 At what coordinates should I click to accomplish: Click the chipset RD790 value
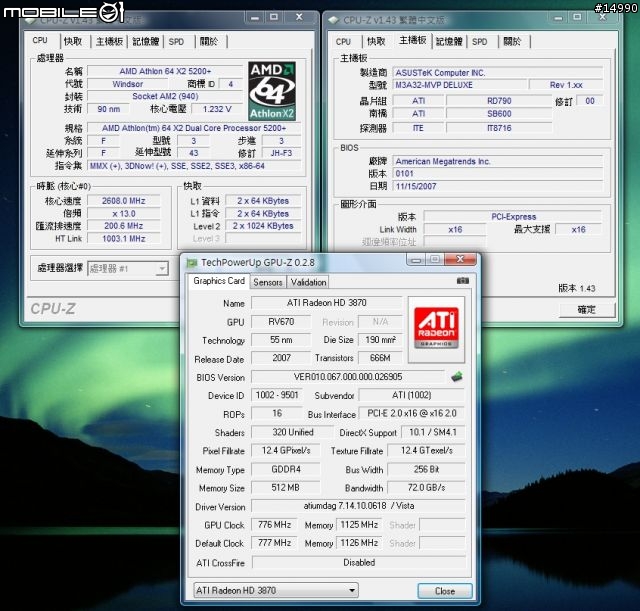499,101
